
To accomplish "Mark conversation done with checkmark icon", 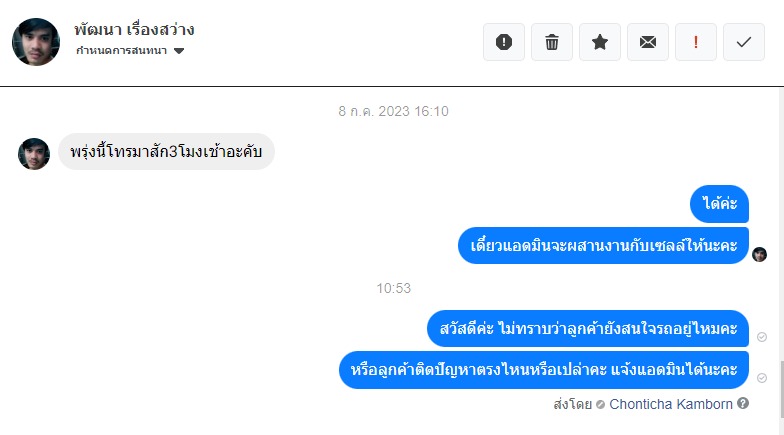I will [744, 42].
